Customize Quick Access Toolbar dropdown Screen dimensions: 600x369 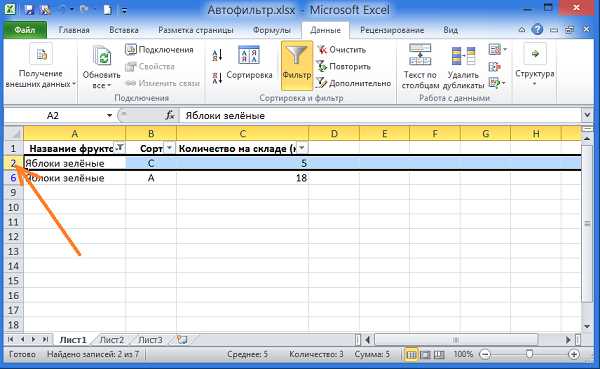pos(124,11)
